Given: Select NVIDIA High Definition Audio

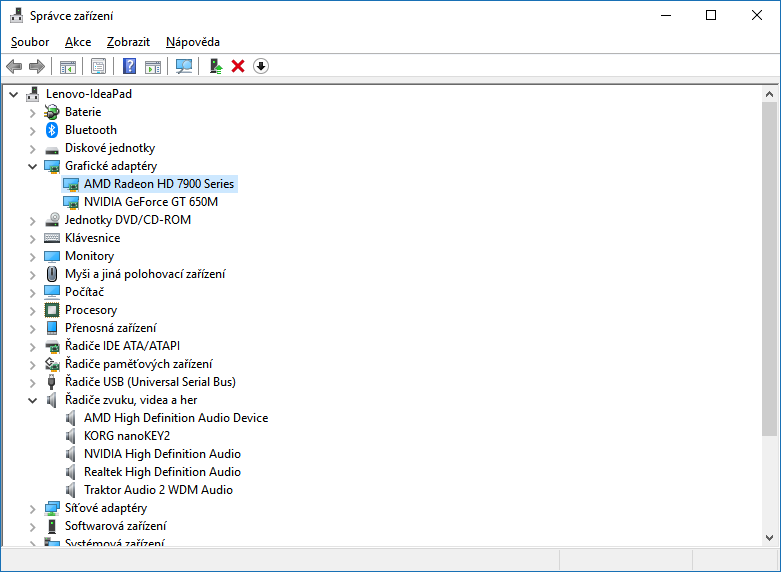Looking at the screenshot, I should pyautogui.click(x=162, y=454).
